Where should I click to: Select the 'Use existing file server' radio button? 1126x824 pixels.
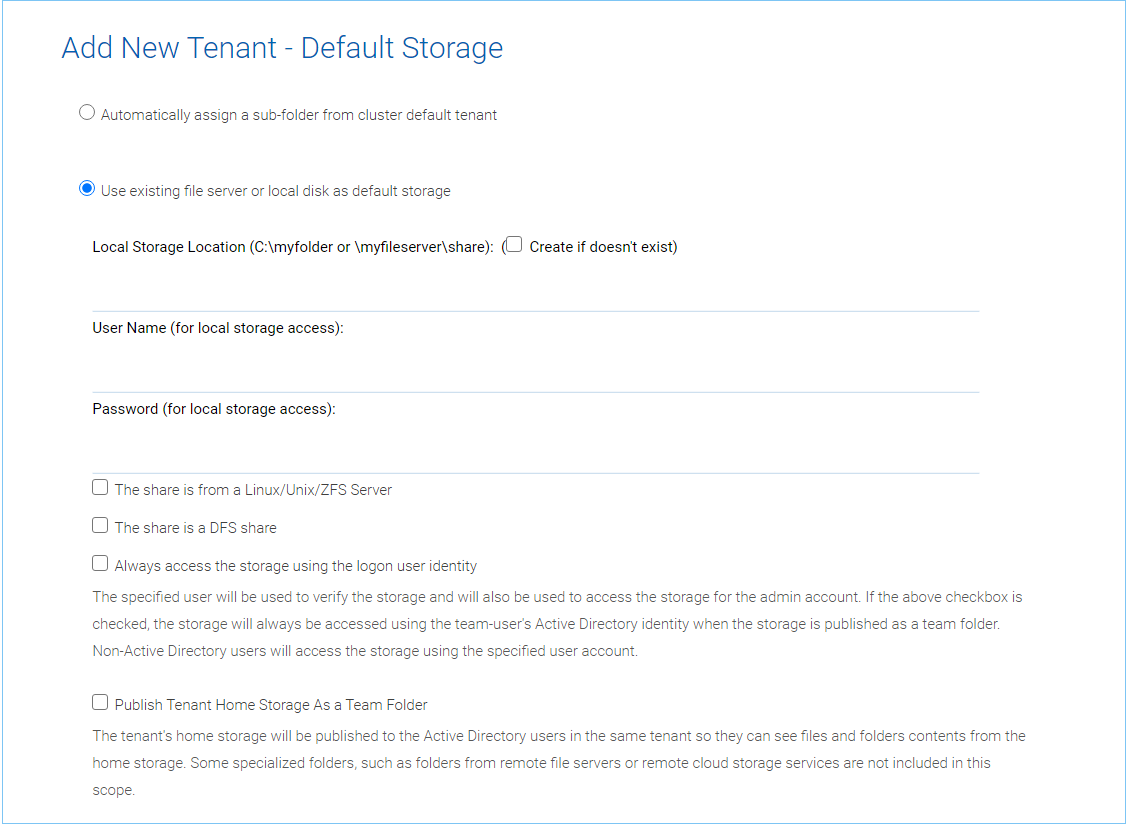[87, 189]
